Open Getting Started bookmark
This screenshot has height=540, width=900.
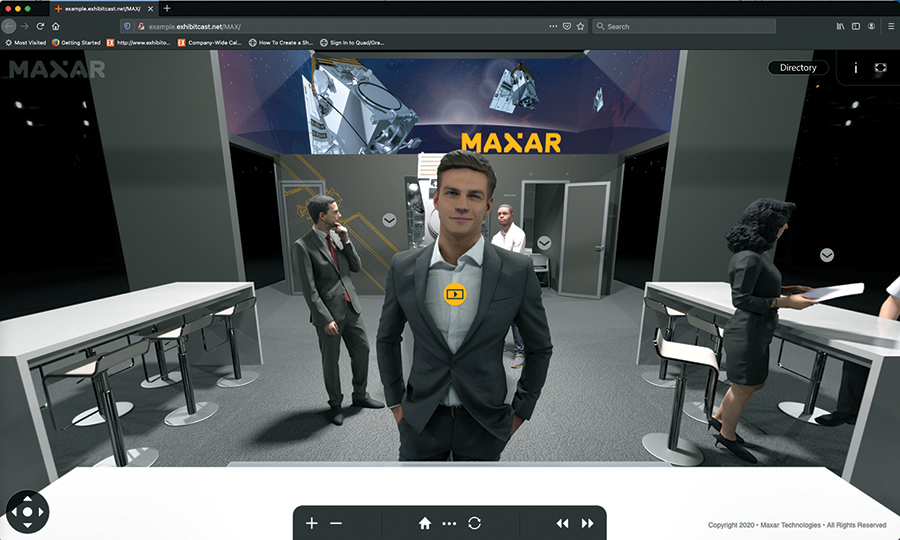click(76, 42)
